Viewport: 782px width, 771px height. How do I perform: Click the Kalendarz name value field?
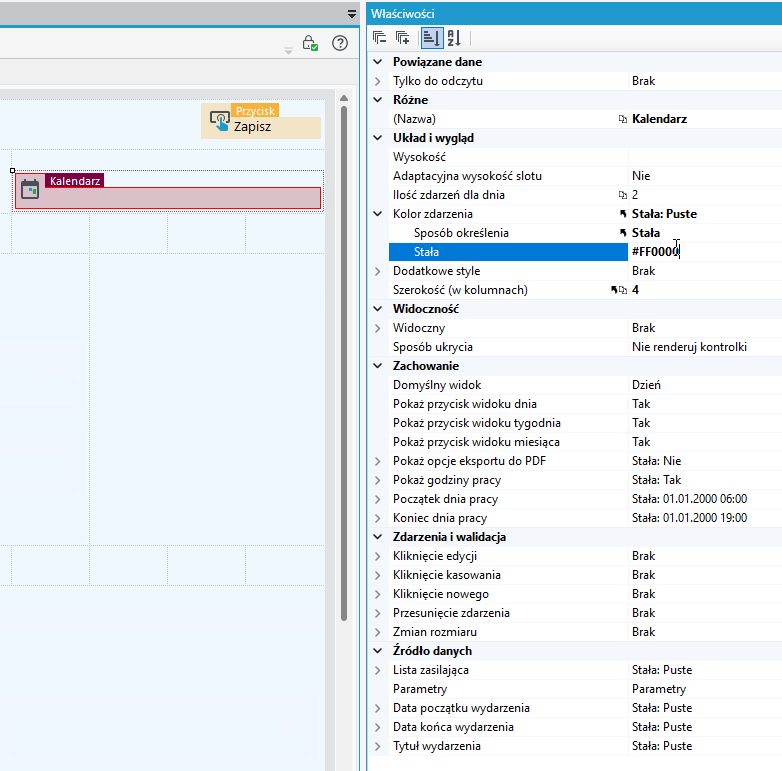[x=705, y=119]
